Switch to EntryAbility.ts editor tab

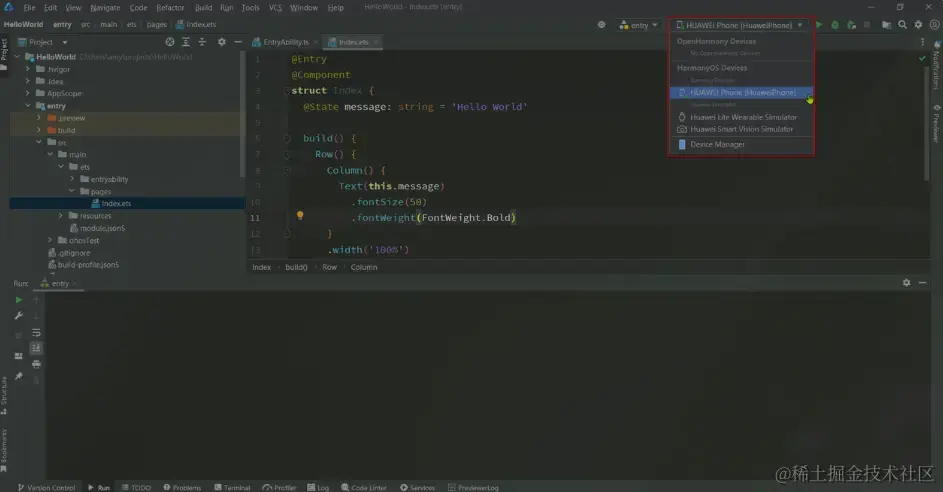click(x=285, y=42)
